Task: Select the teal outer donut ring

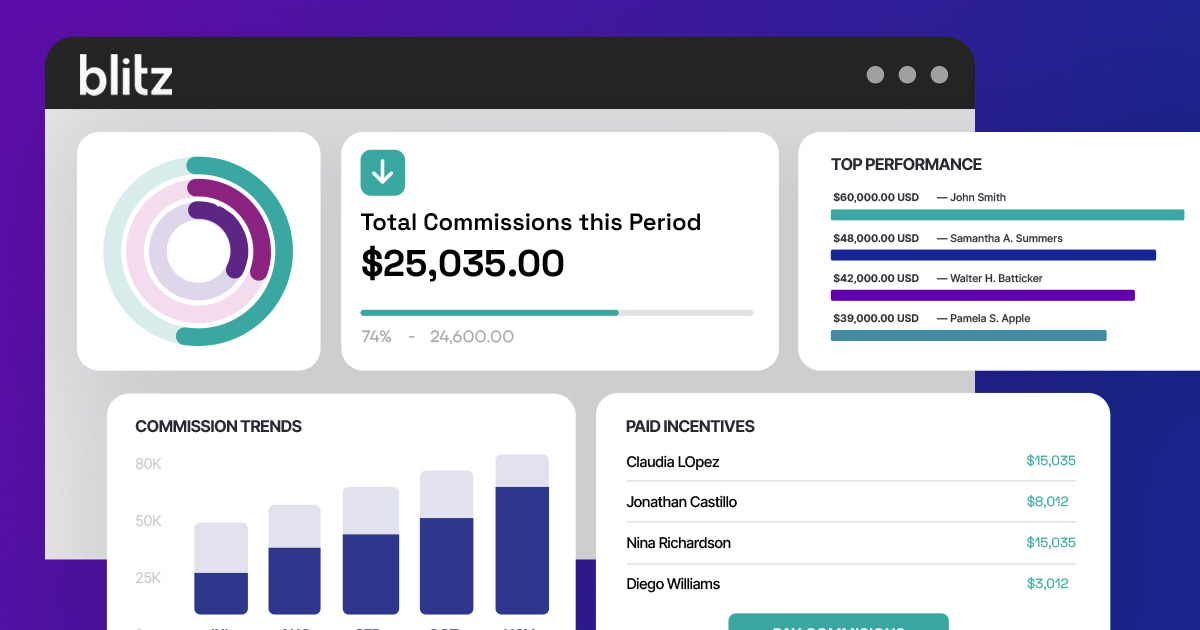Action: click(283, 250)
